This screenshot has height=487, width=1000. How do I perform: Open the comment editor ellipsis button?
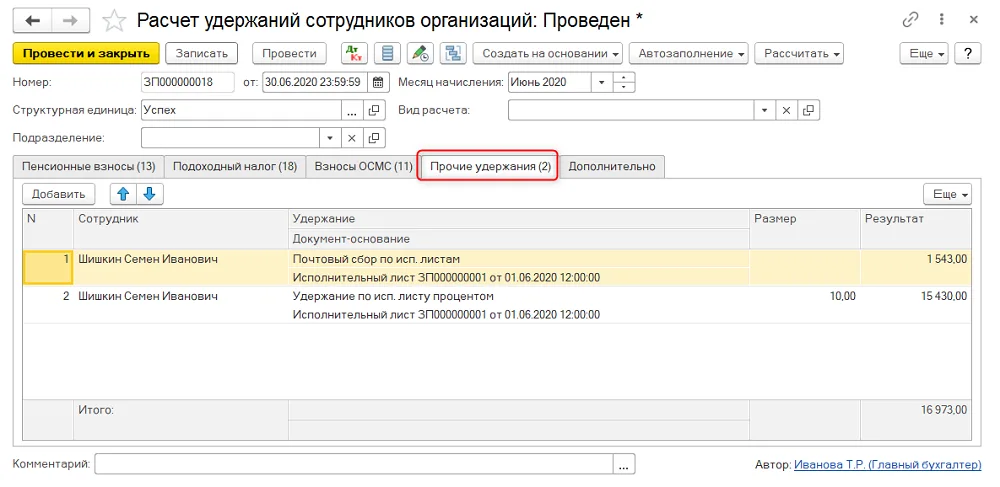(624, 464)
